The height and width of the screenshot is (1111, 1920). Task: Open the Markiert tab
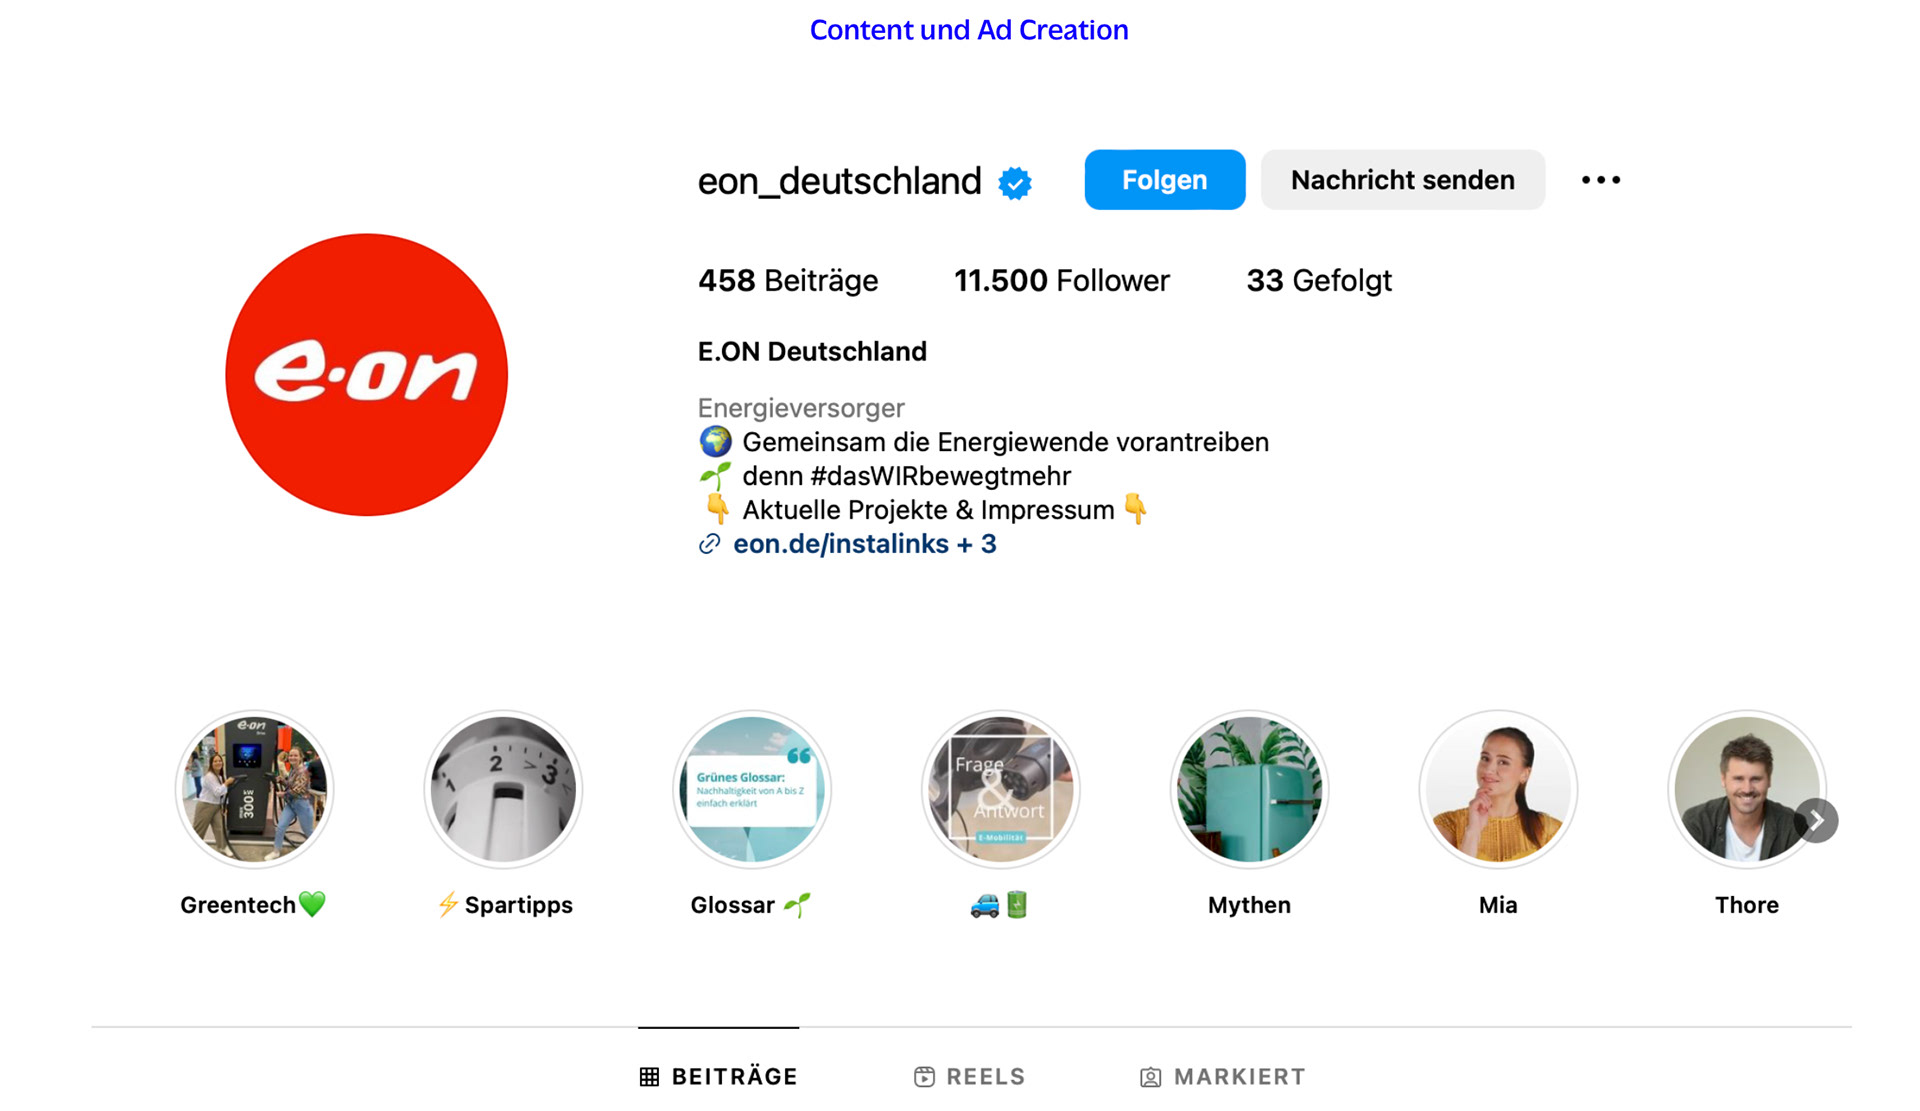point(1222,1076)
